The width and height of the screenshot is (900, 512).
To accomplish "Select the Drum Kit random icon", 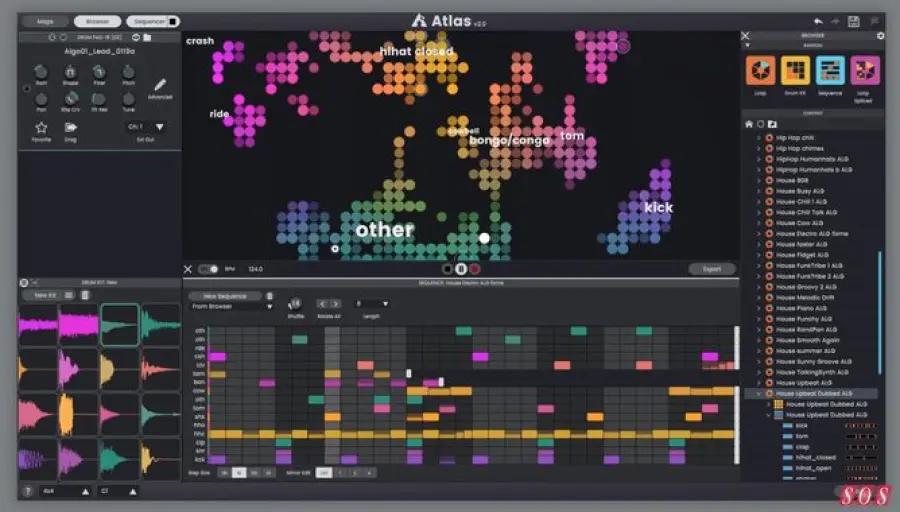I will point(795,70).
